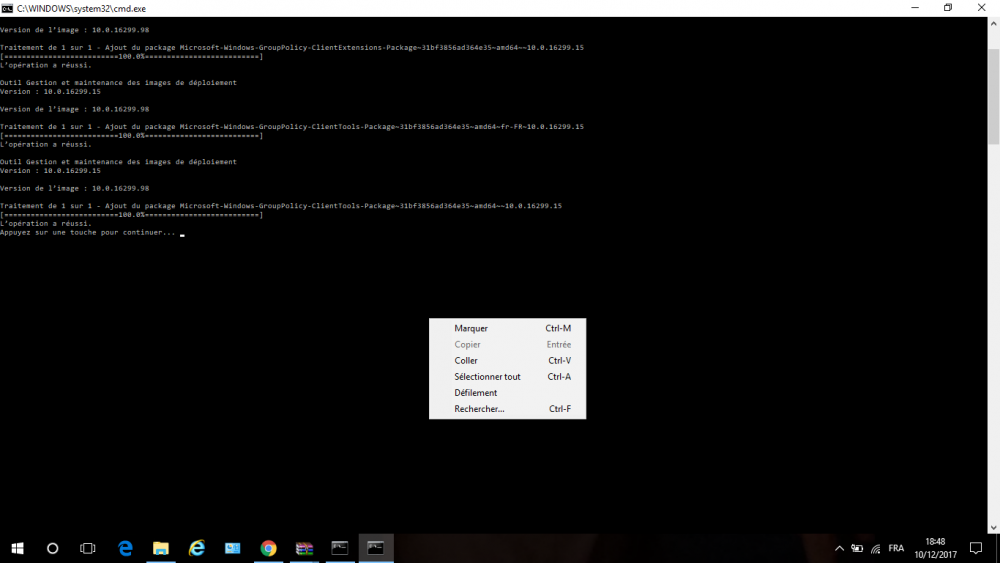
Task: Click the vertical scrollbar thumb
Action: [x=994, y=96]
